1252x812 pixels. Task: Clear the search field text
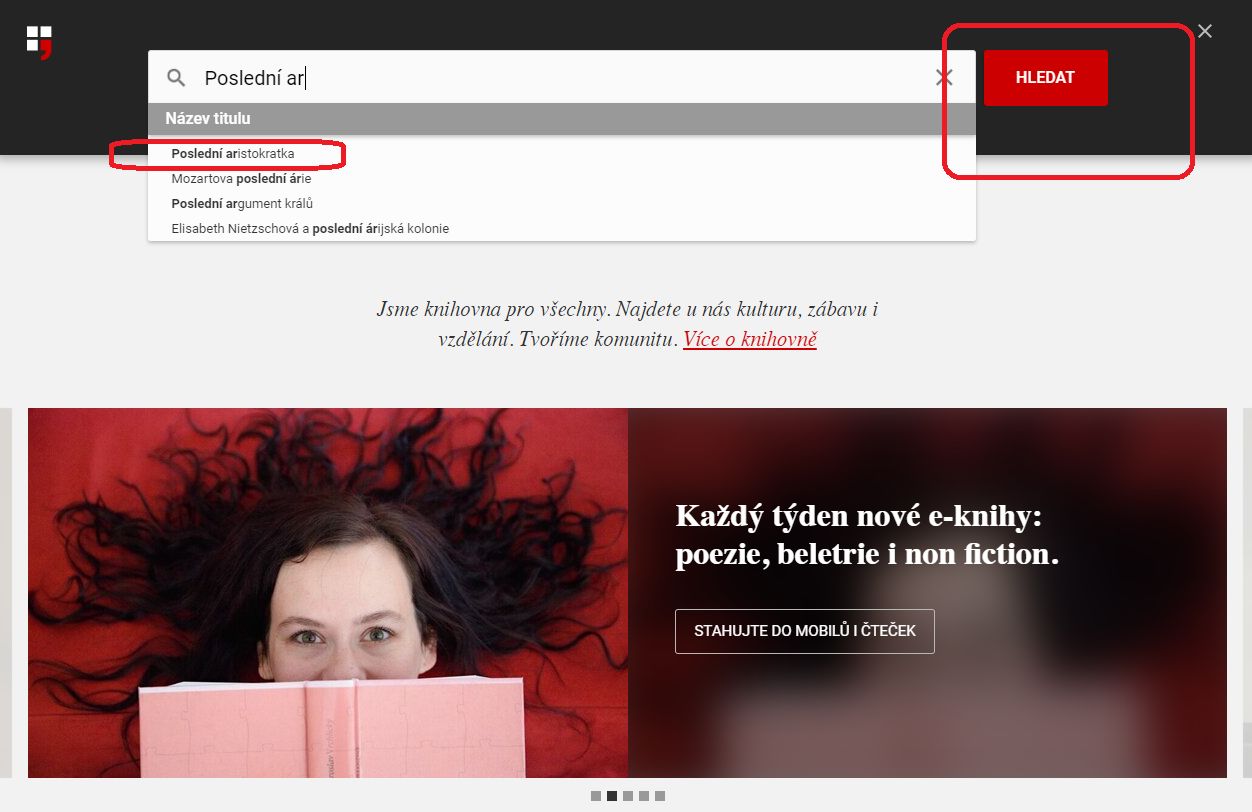943,78
